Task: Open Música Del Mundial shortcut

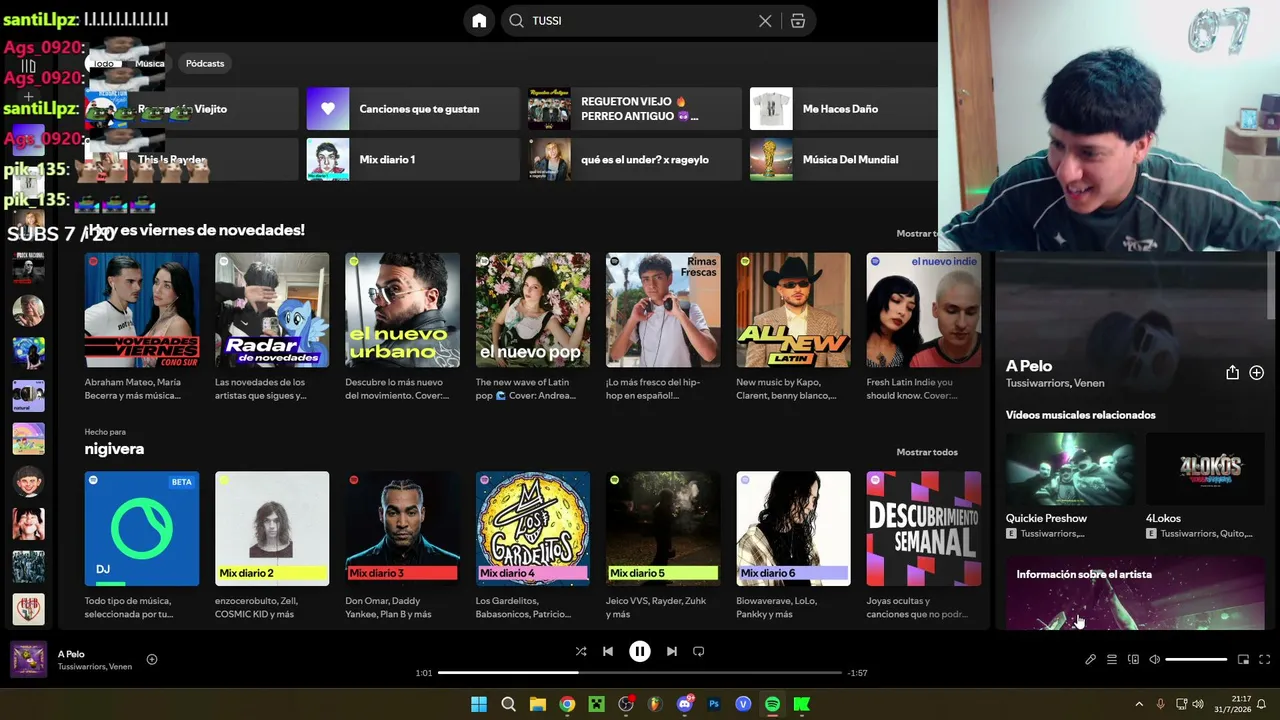Action: (844, 160)
